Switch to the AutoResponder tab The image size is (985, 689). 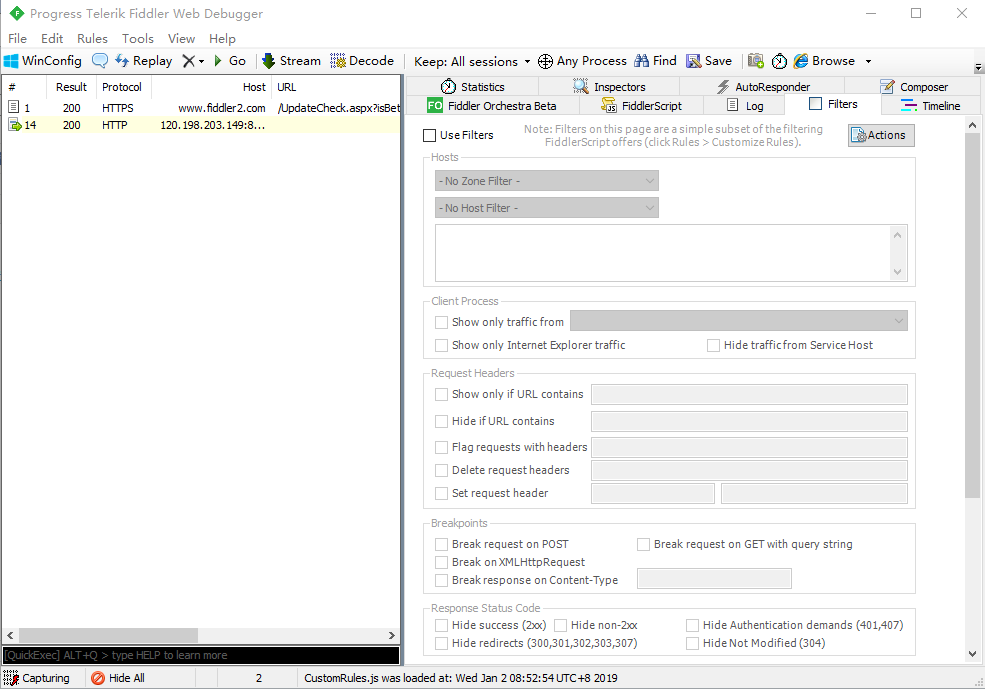pyautogui.click(x=762, y=87)
